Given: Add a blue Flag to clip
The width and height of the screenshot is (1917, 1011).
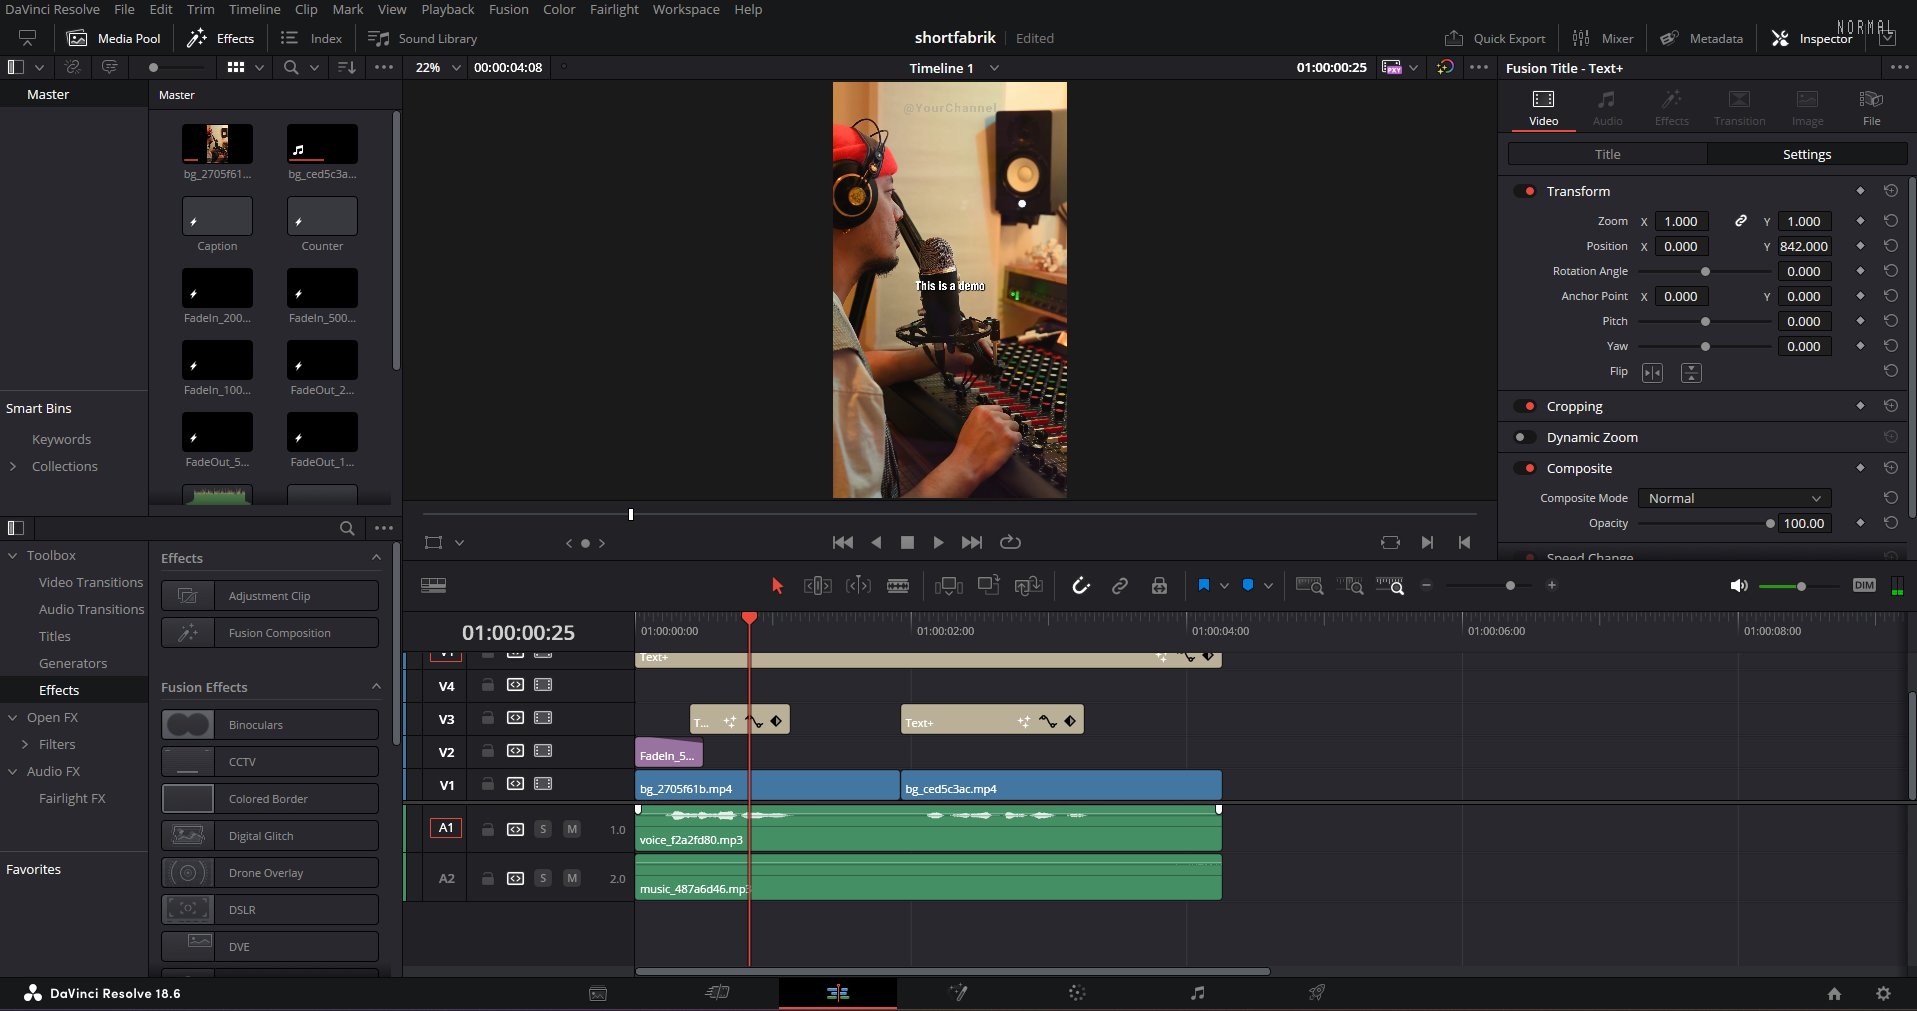Looking at the screenshot, I should click(x=1204, y=586).
